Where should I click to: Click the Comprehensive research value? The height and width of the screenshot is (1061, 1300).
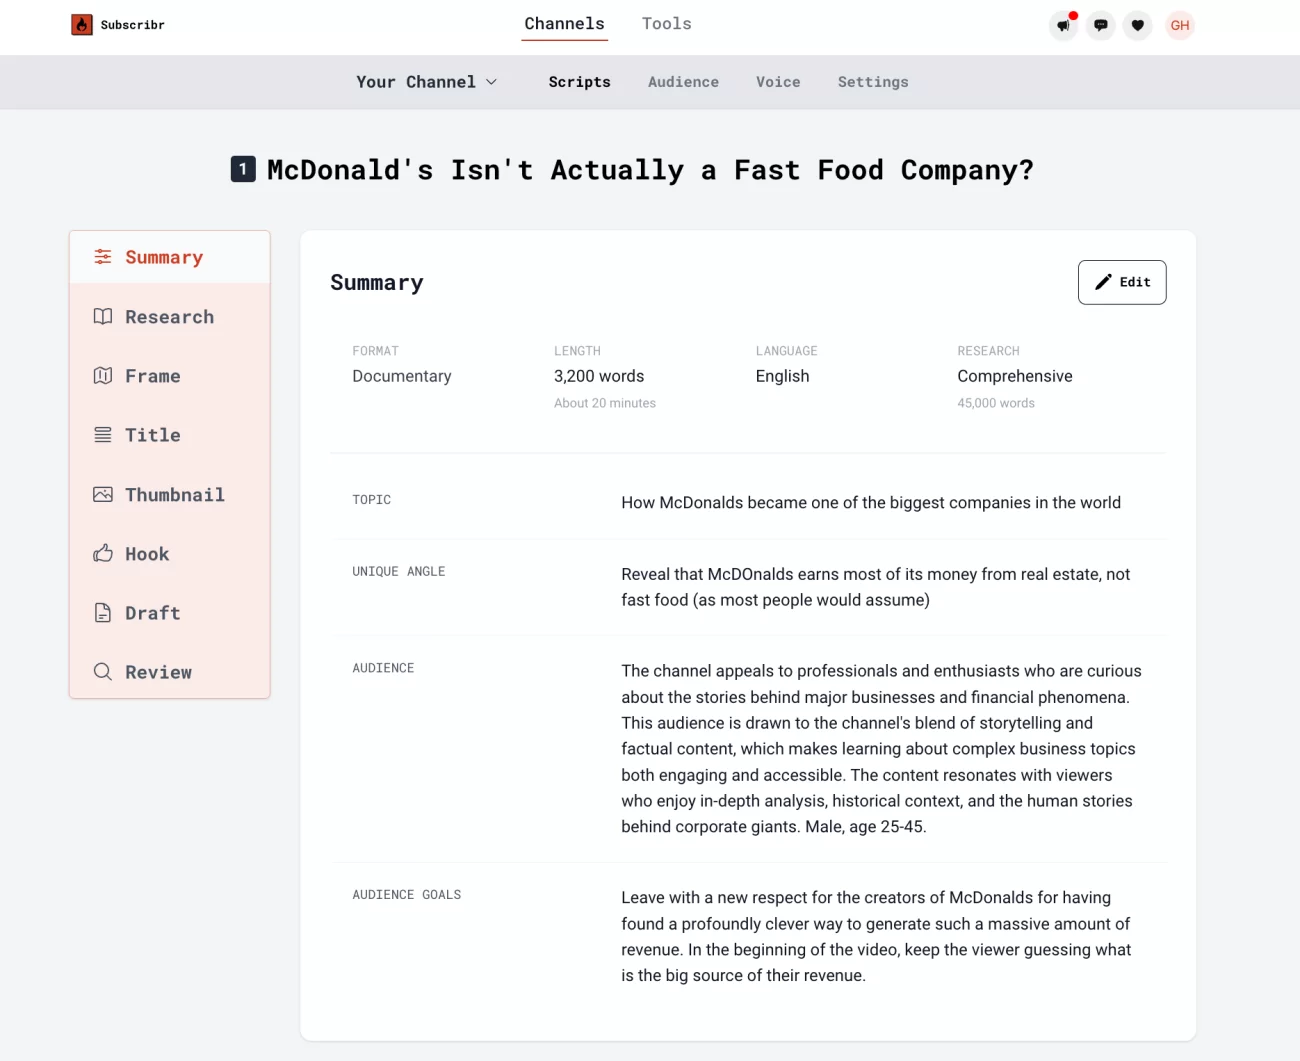coord(1014,376)
